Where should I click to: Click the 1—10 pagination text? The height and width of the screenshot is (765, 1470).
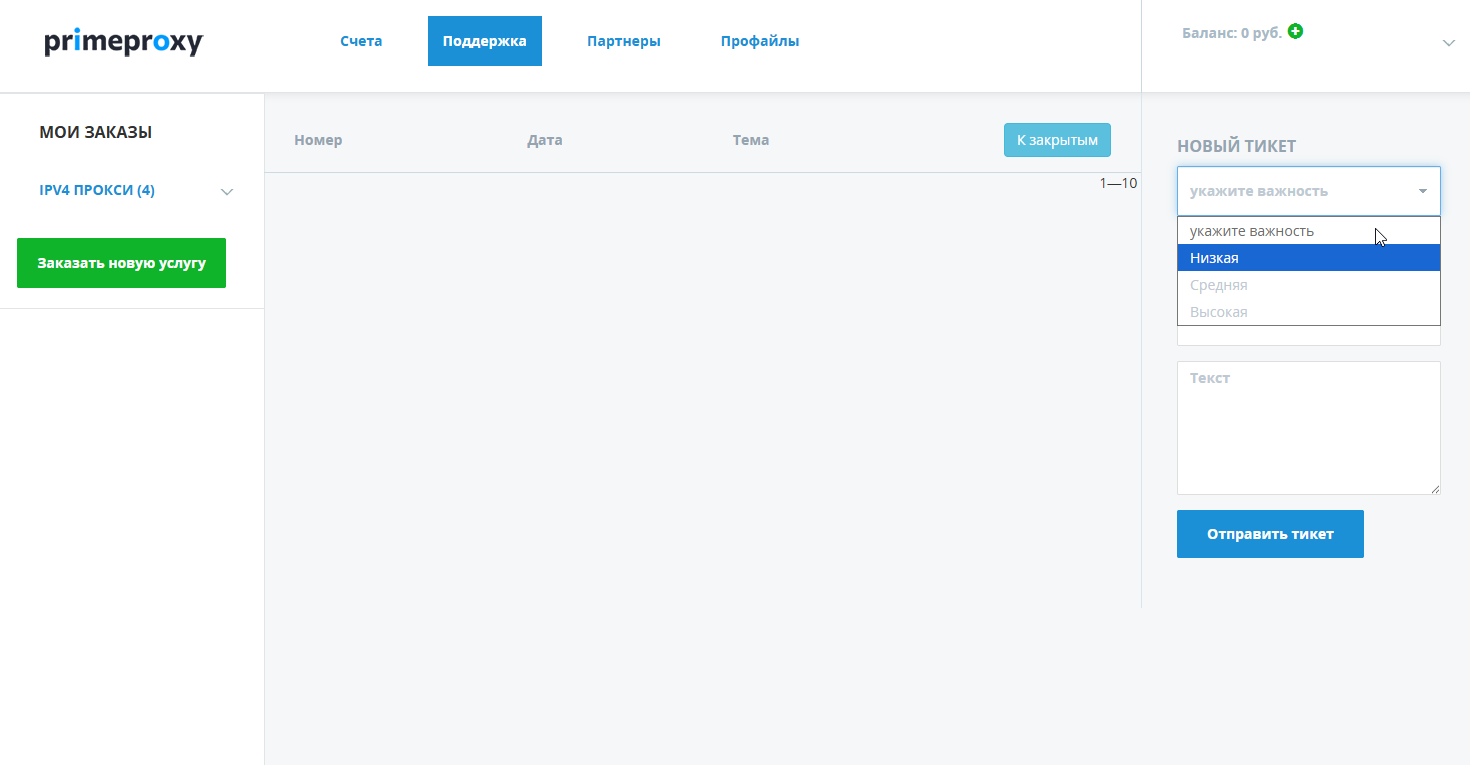1118,183
